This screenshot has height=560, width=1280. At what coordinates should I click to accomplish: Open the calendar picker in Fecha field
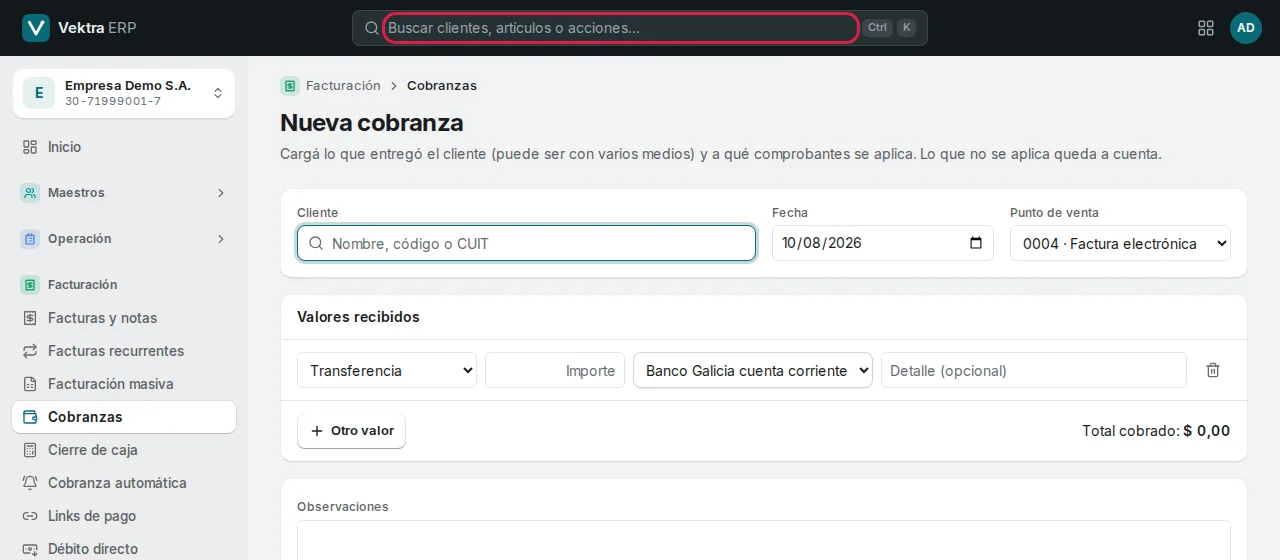point(976,243)
